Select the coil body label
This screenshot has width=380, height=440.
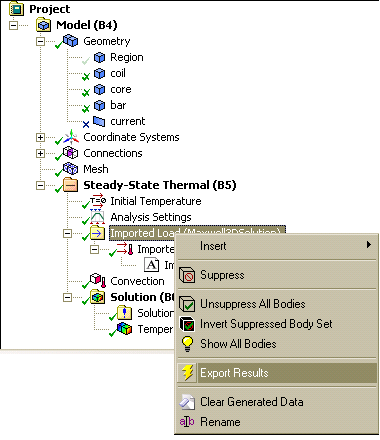(118, 73)
